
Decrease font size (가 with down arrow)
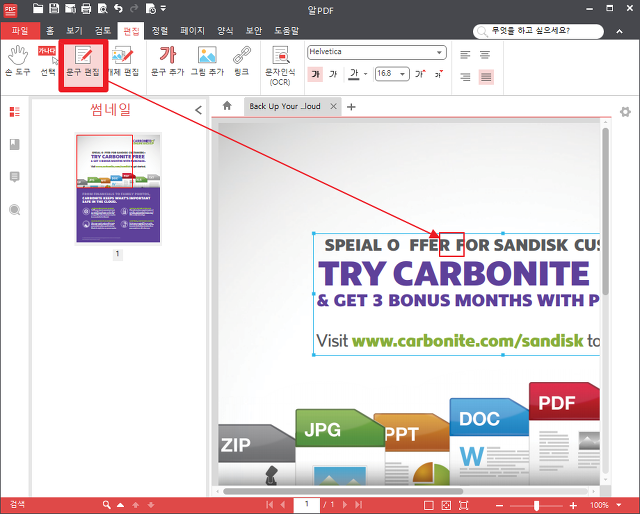click(x=439, y=74)
